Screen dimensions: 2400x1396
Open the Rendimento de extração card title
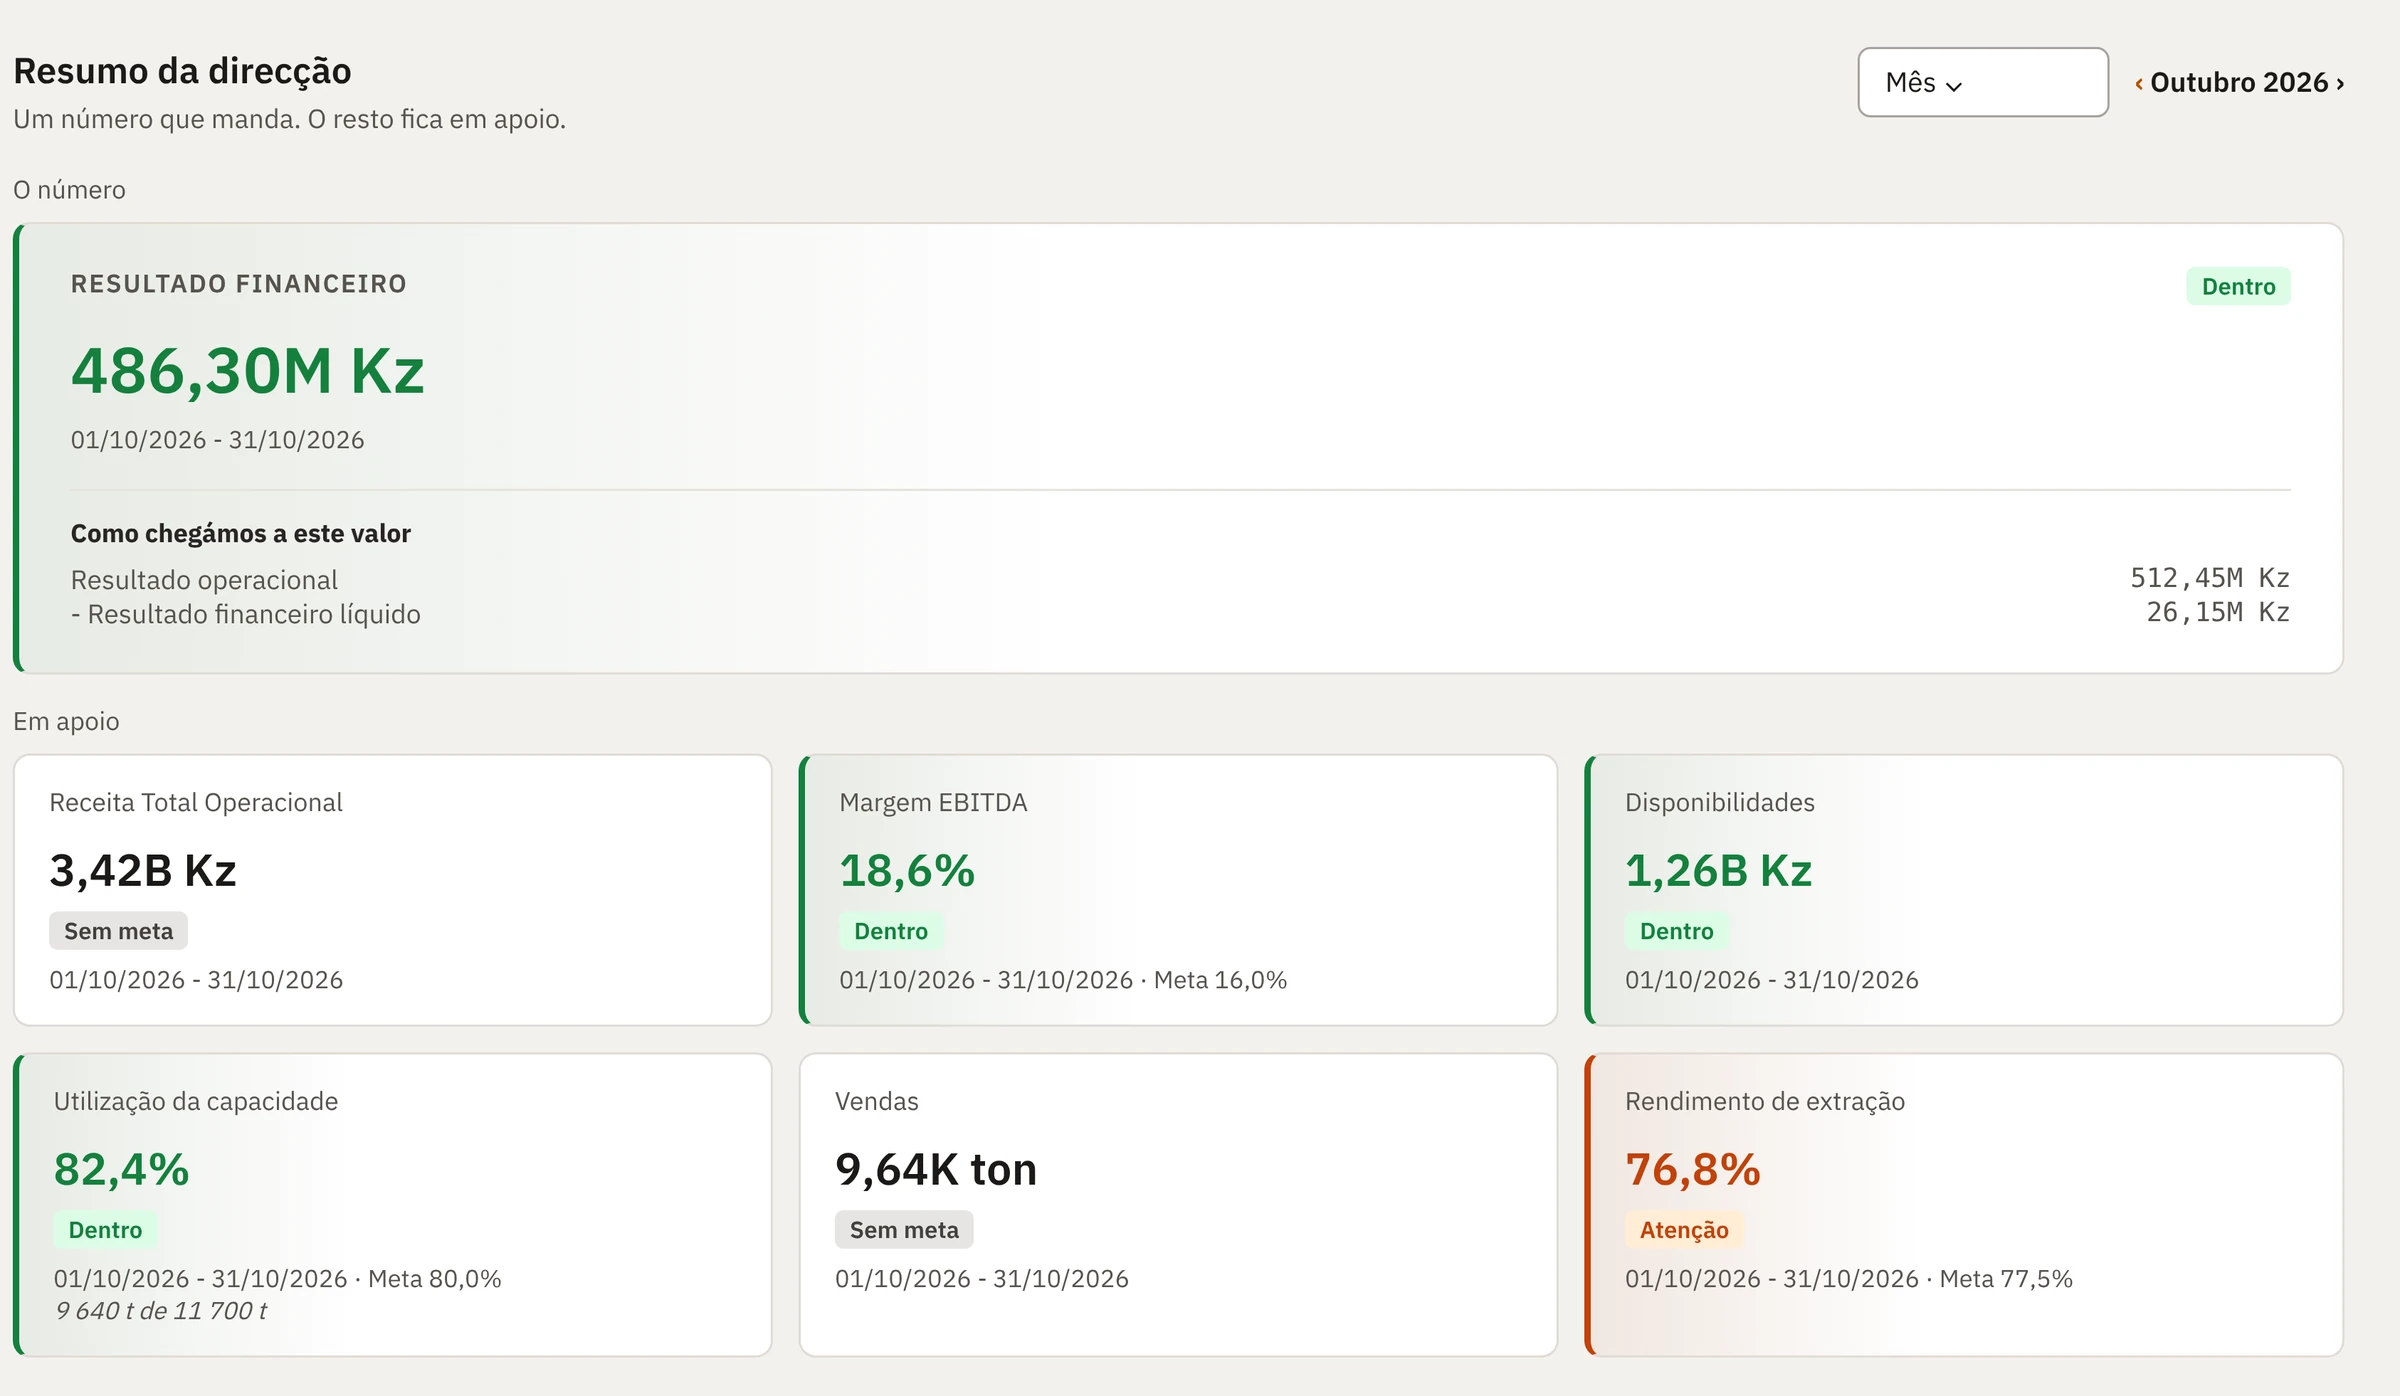(x=1765, y=1101)
